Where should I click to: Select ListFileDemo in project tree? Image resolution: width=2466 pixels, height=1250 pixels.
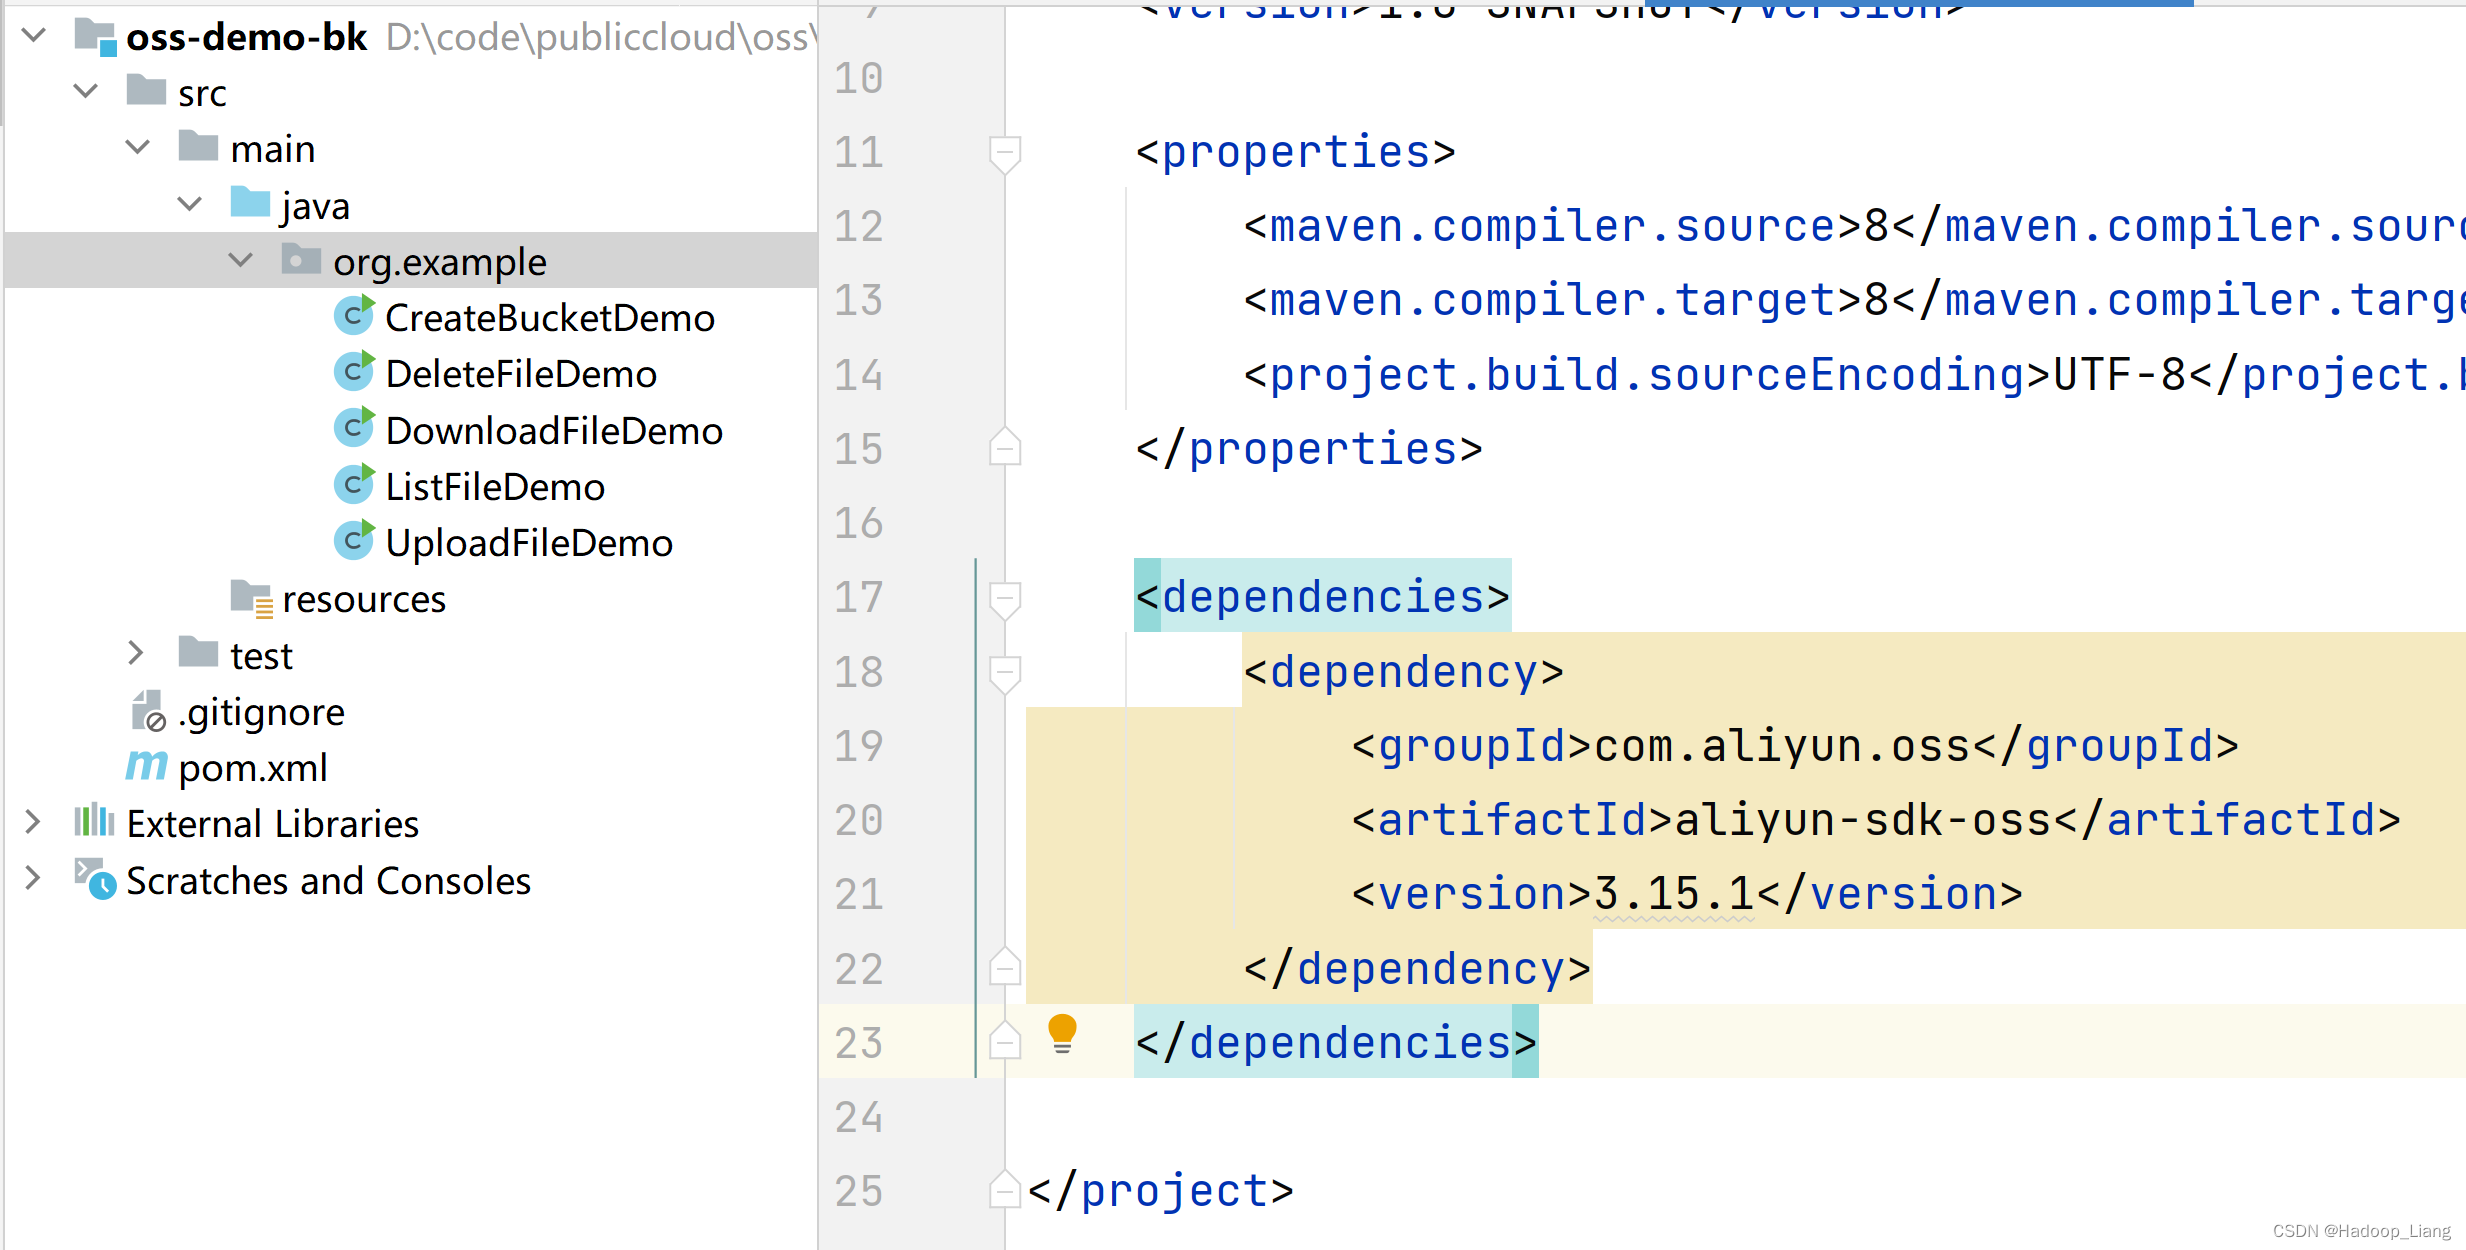click(x=495, y=487)
